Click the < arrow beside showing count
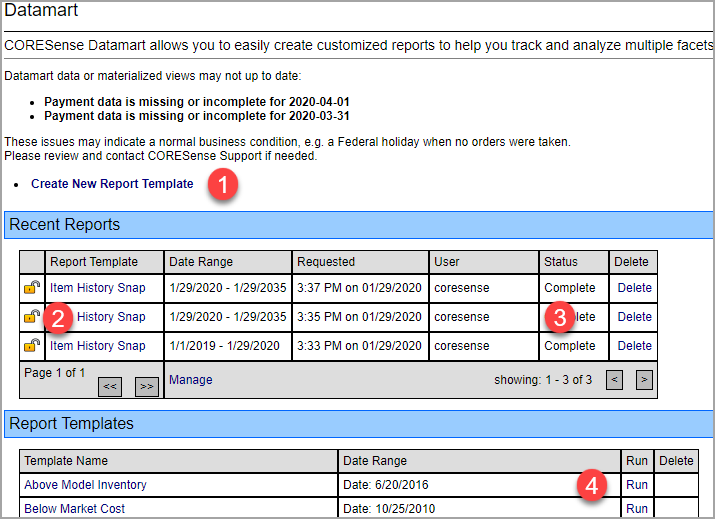Viewport: 715px width, 519px height. 615,380
